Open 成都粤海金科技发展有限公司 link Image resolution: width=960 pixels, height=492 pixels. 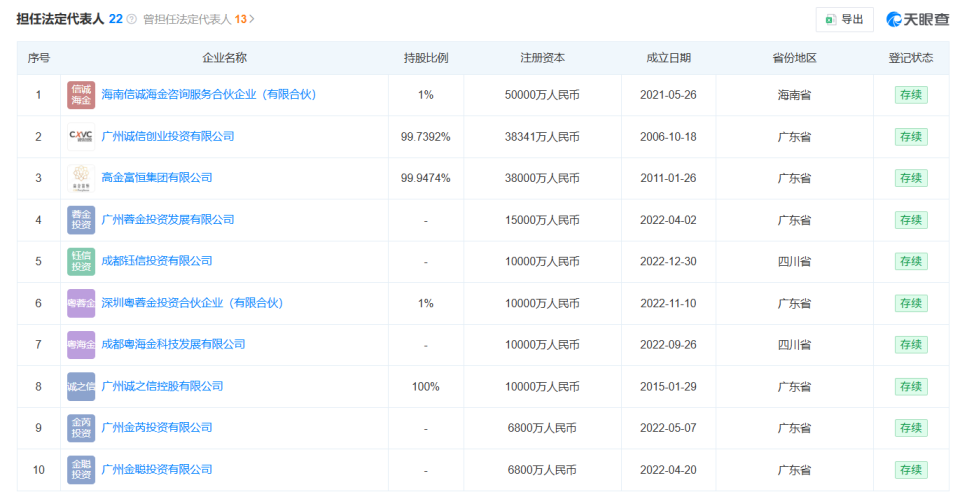[x=173, y=345]
